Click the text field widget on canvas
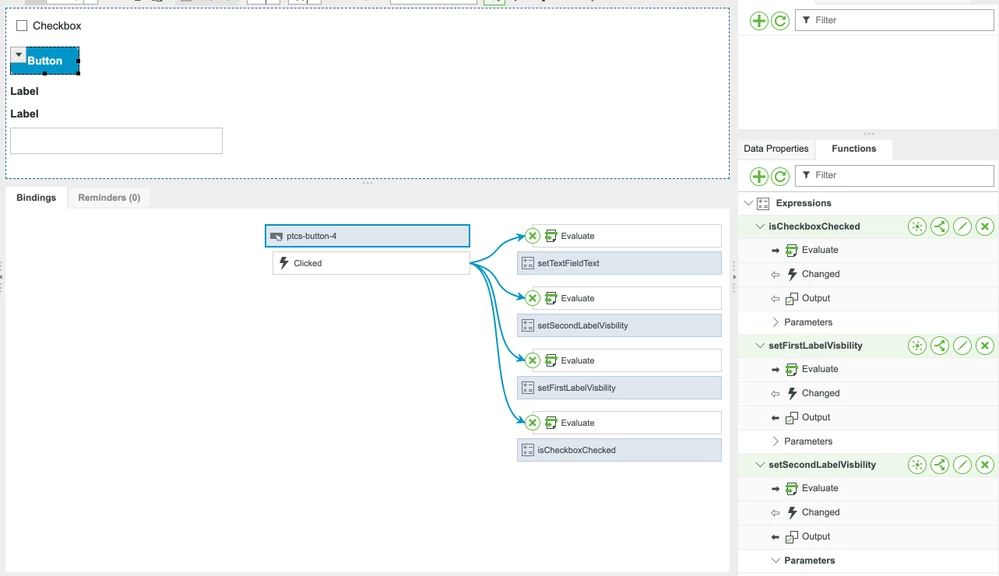 (x=117, y=141)
